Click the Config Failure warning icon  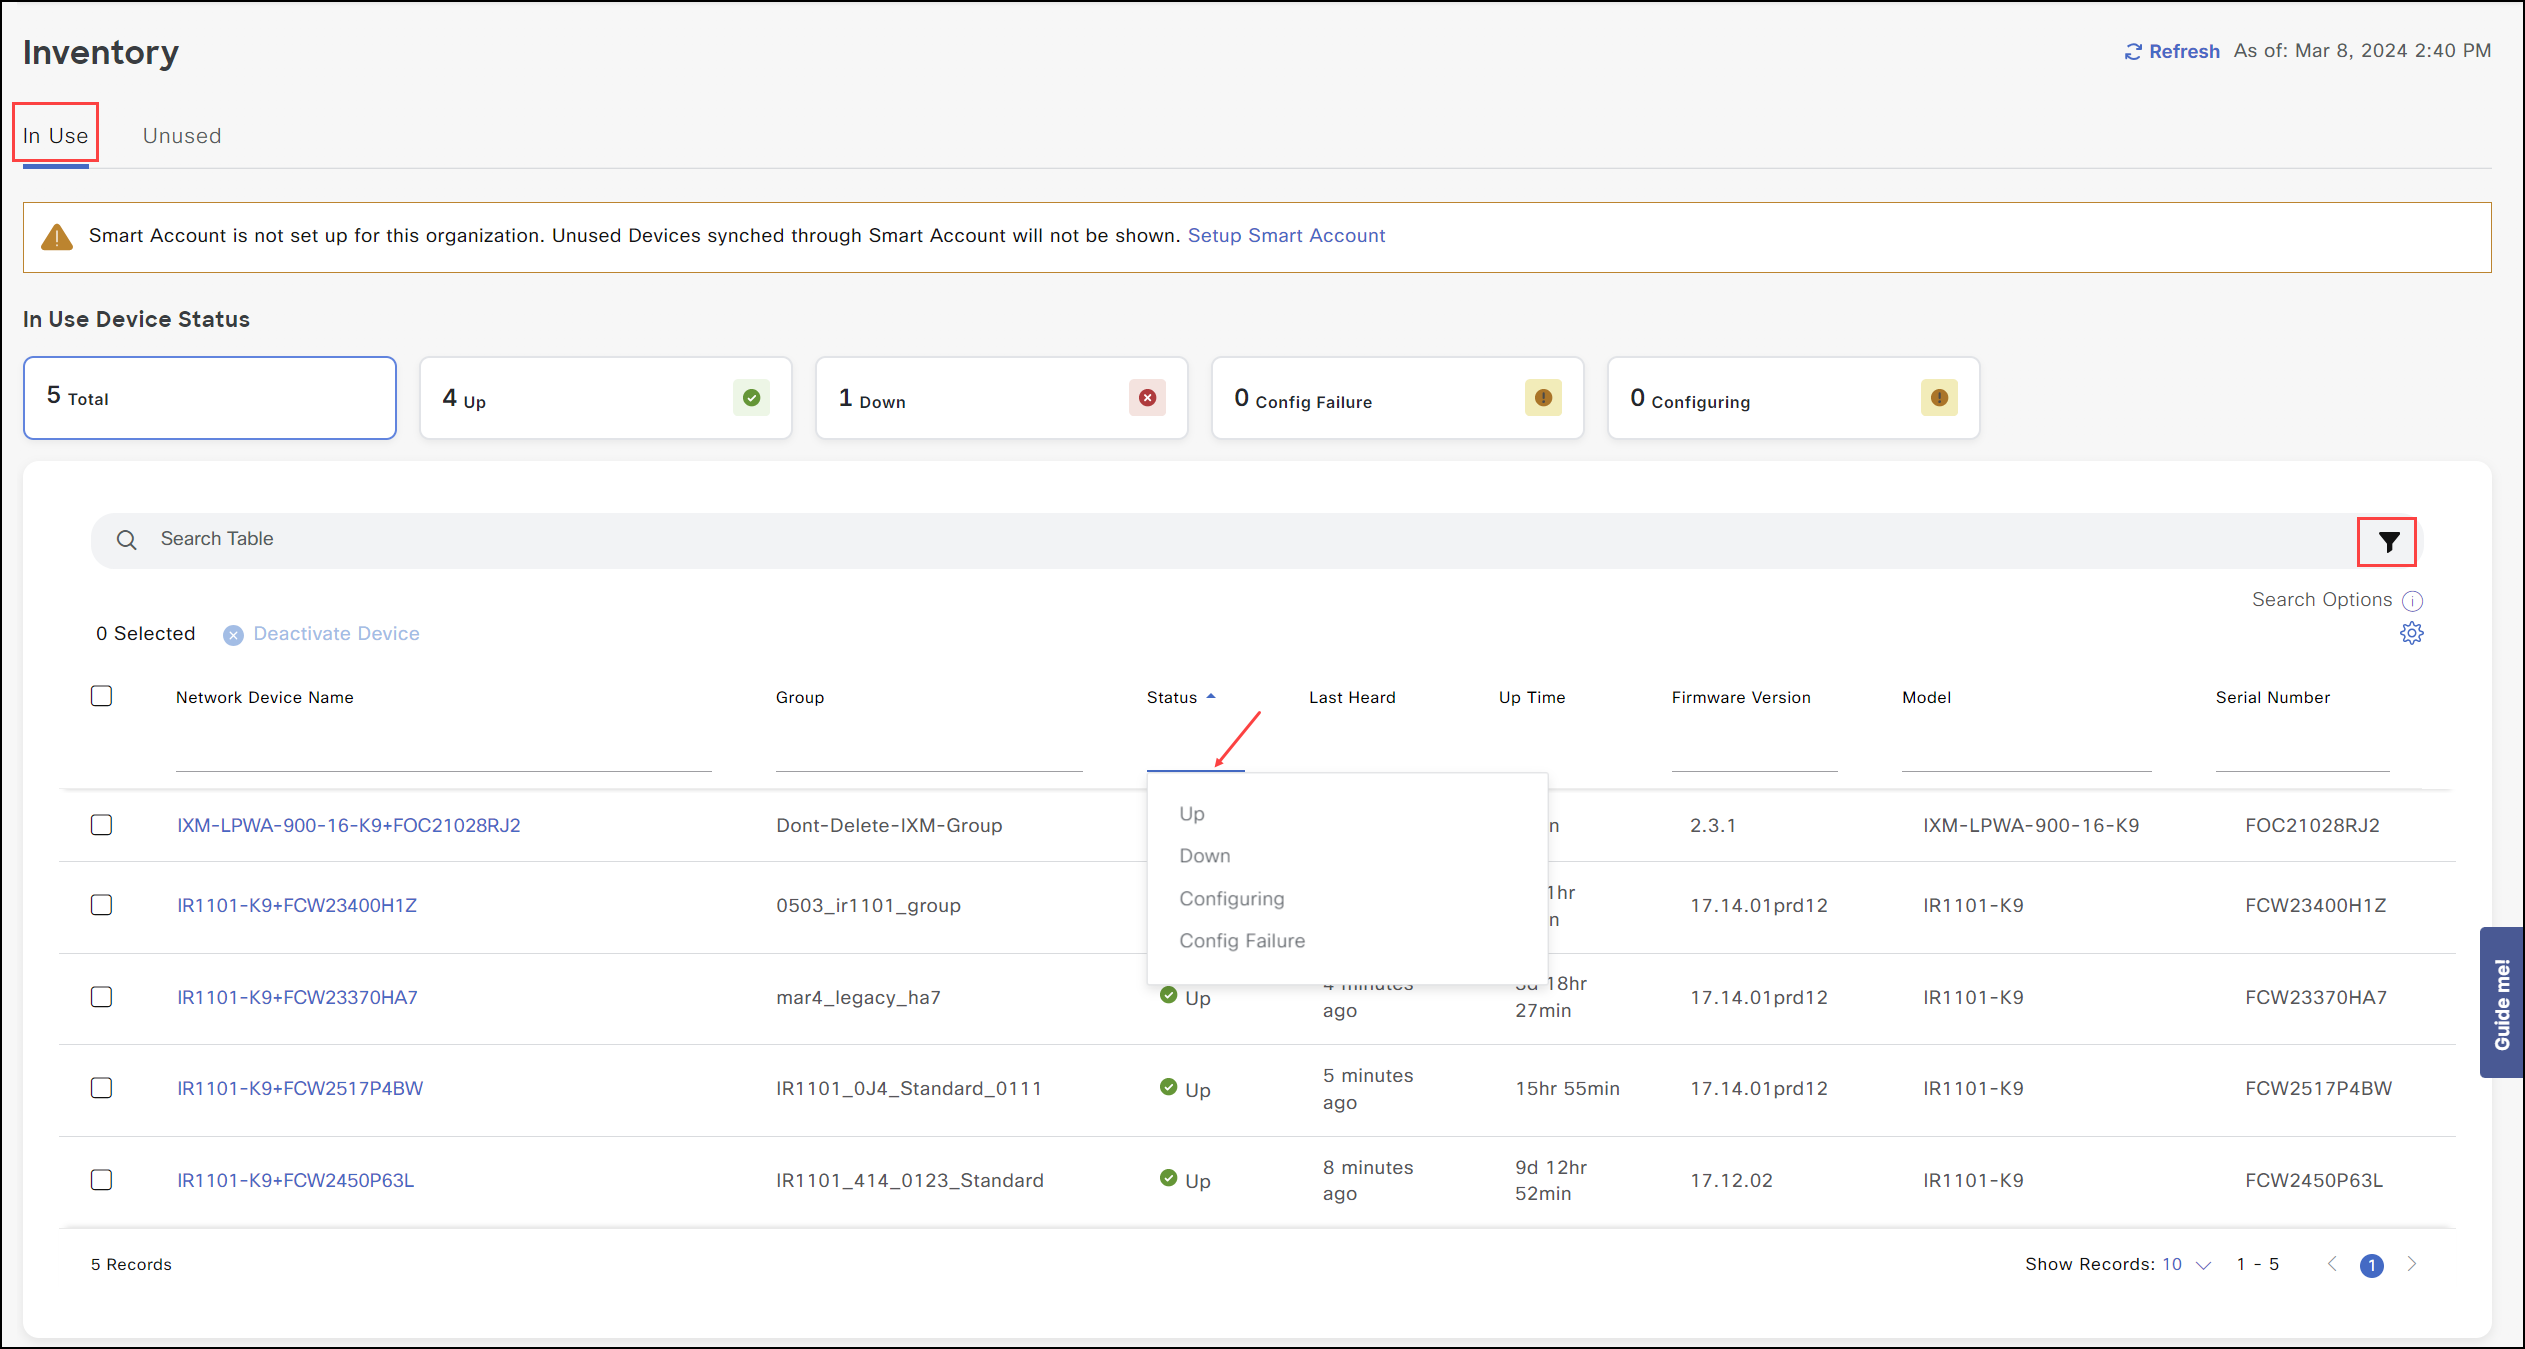pyautogui.click(x=1543, y=398)
